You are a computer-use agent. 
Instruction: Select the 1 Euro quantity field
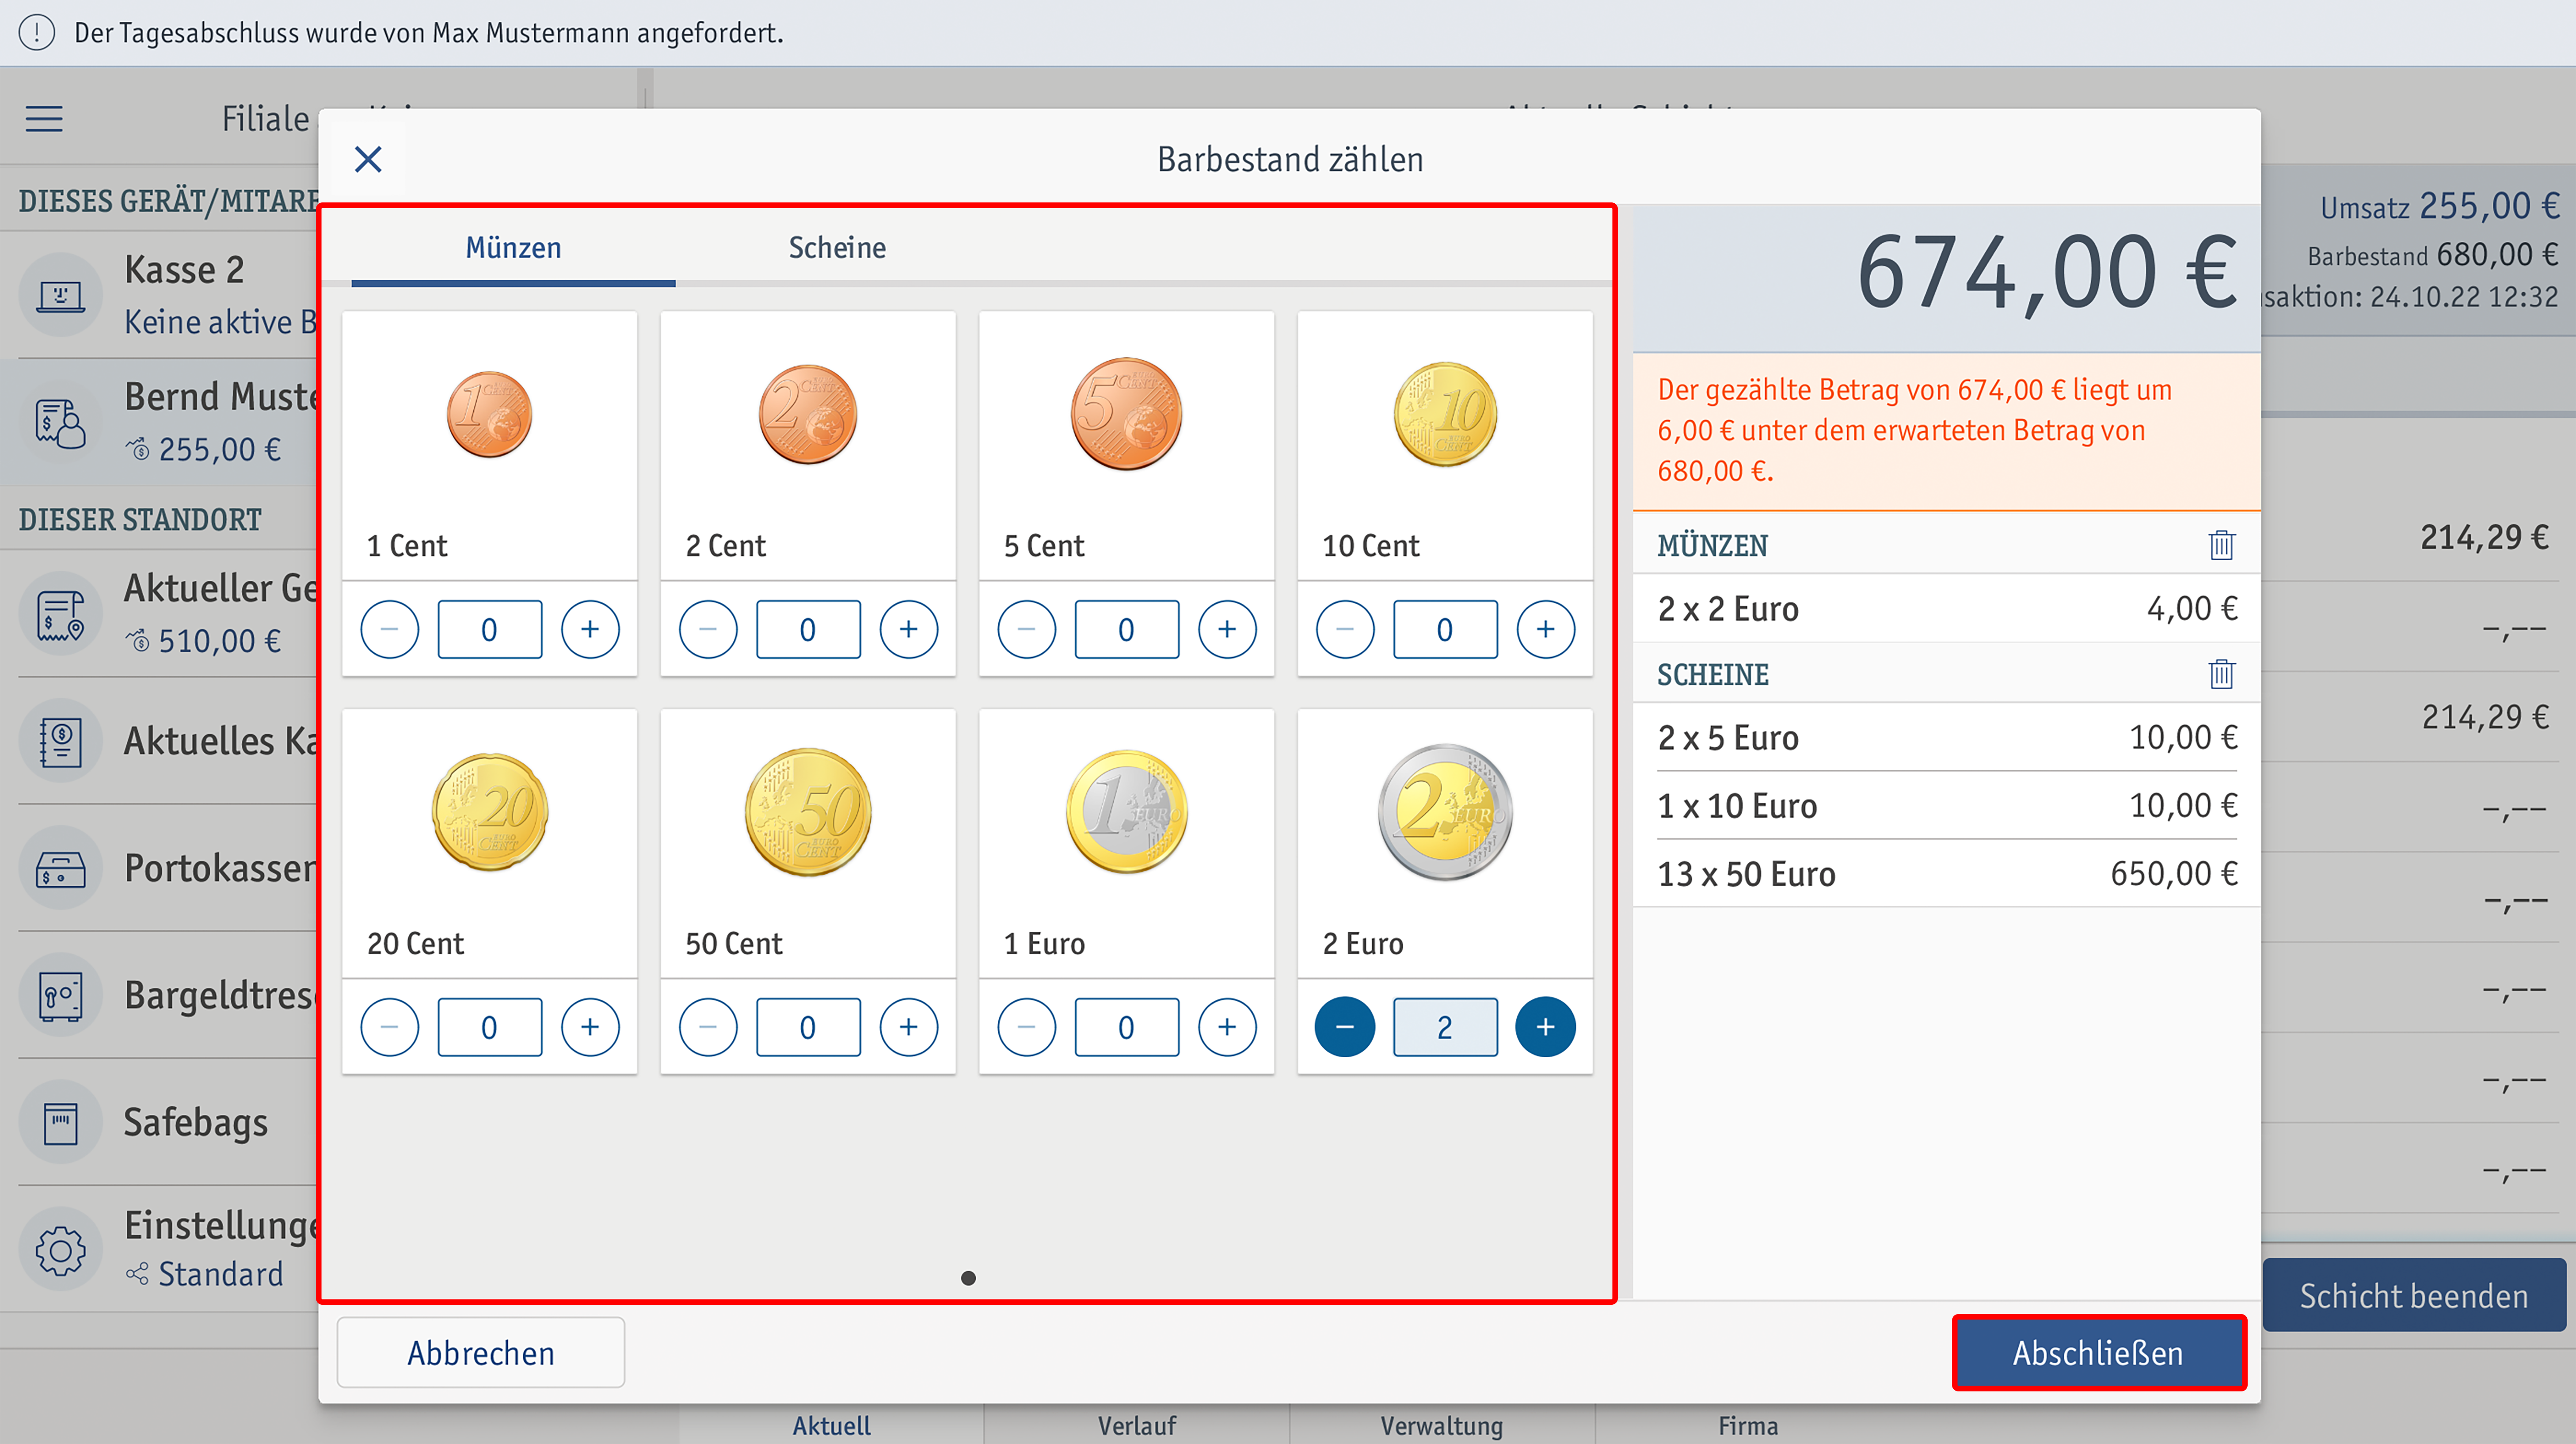click(x=1126, y=1027)
